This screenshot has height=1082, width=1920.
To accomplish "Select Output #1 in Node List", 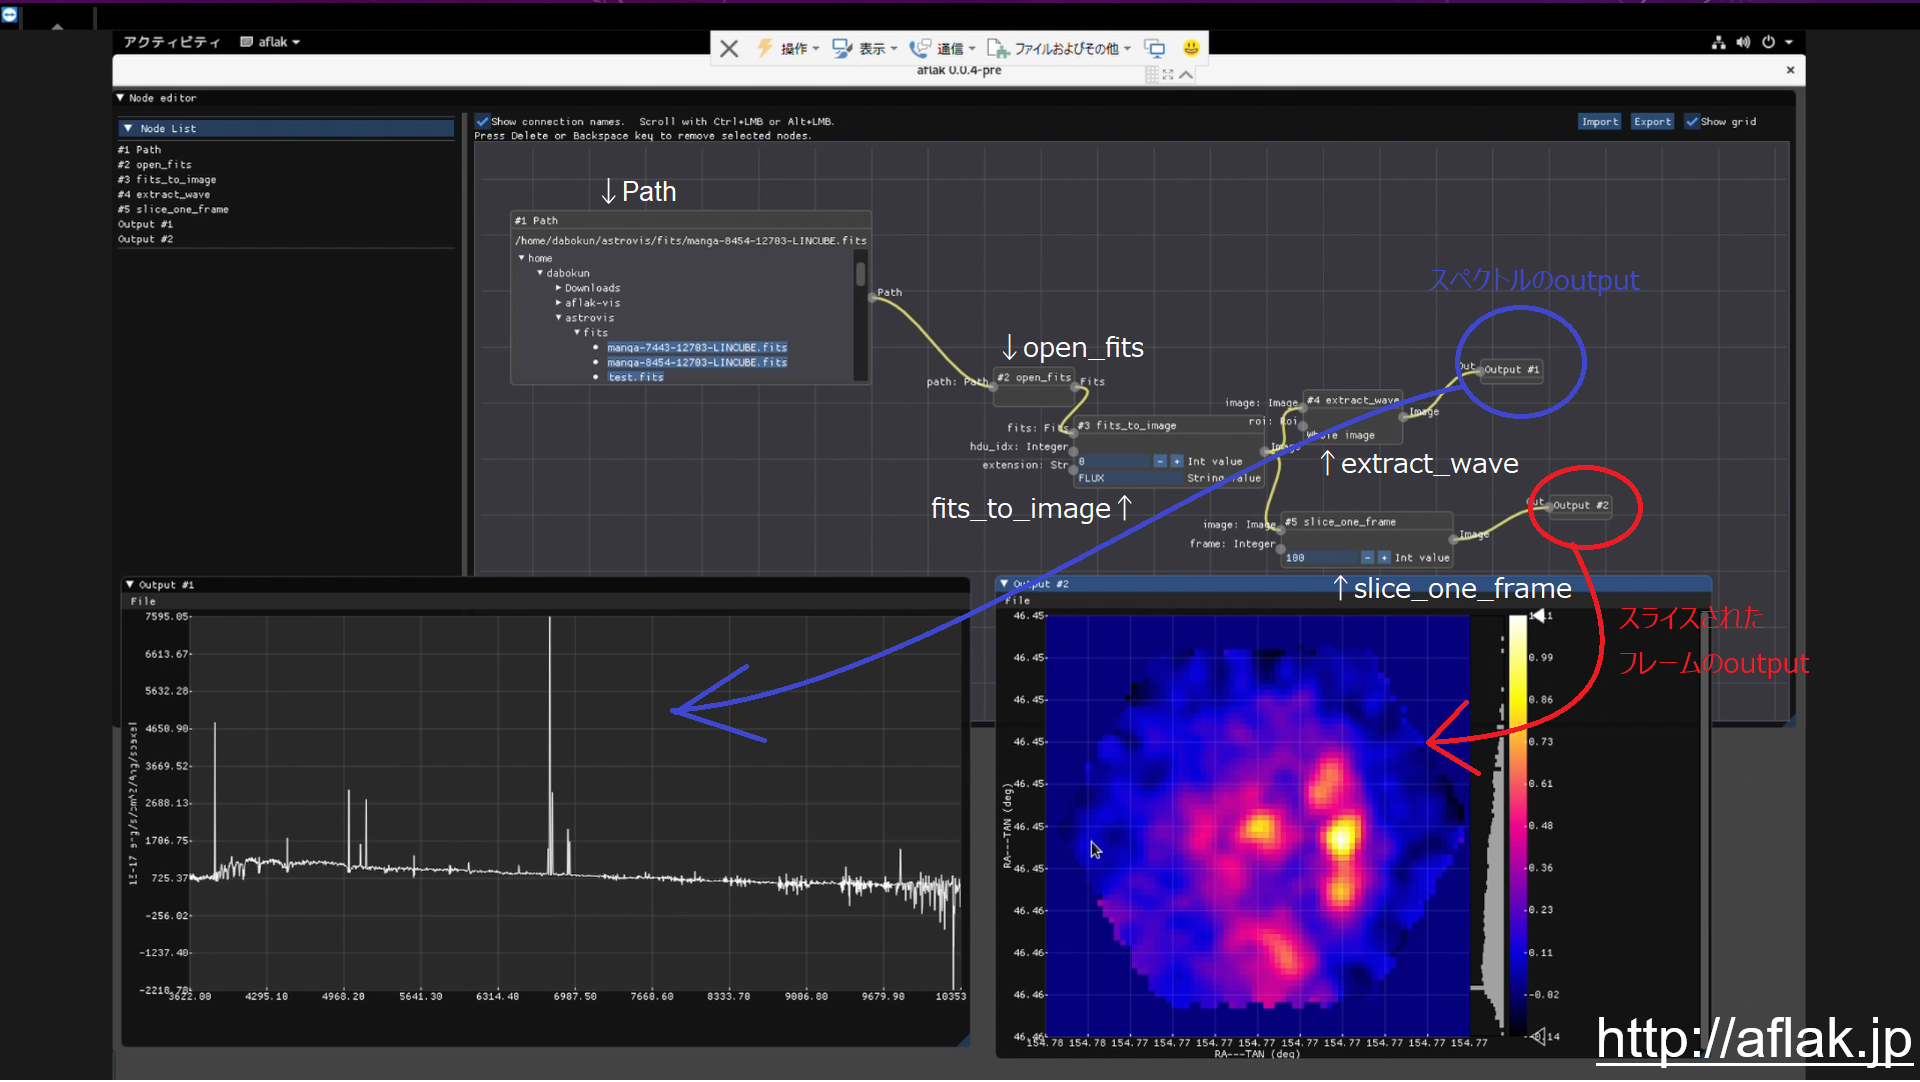I will [145, 224].
